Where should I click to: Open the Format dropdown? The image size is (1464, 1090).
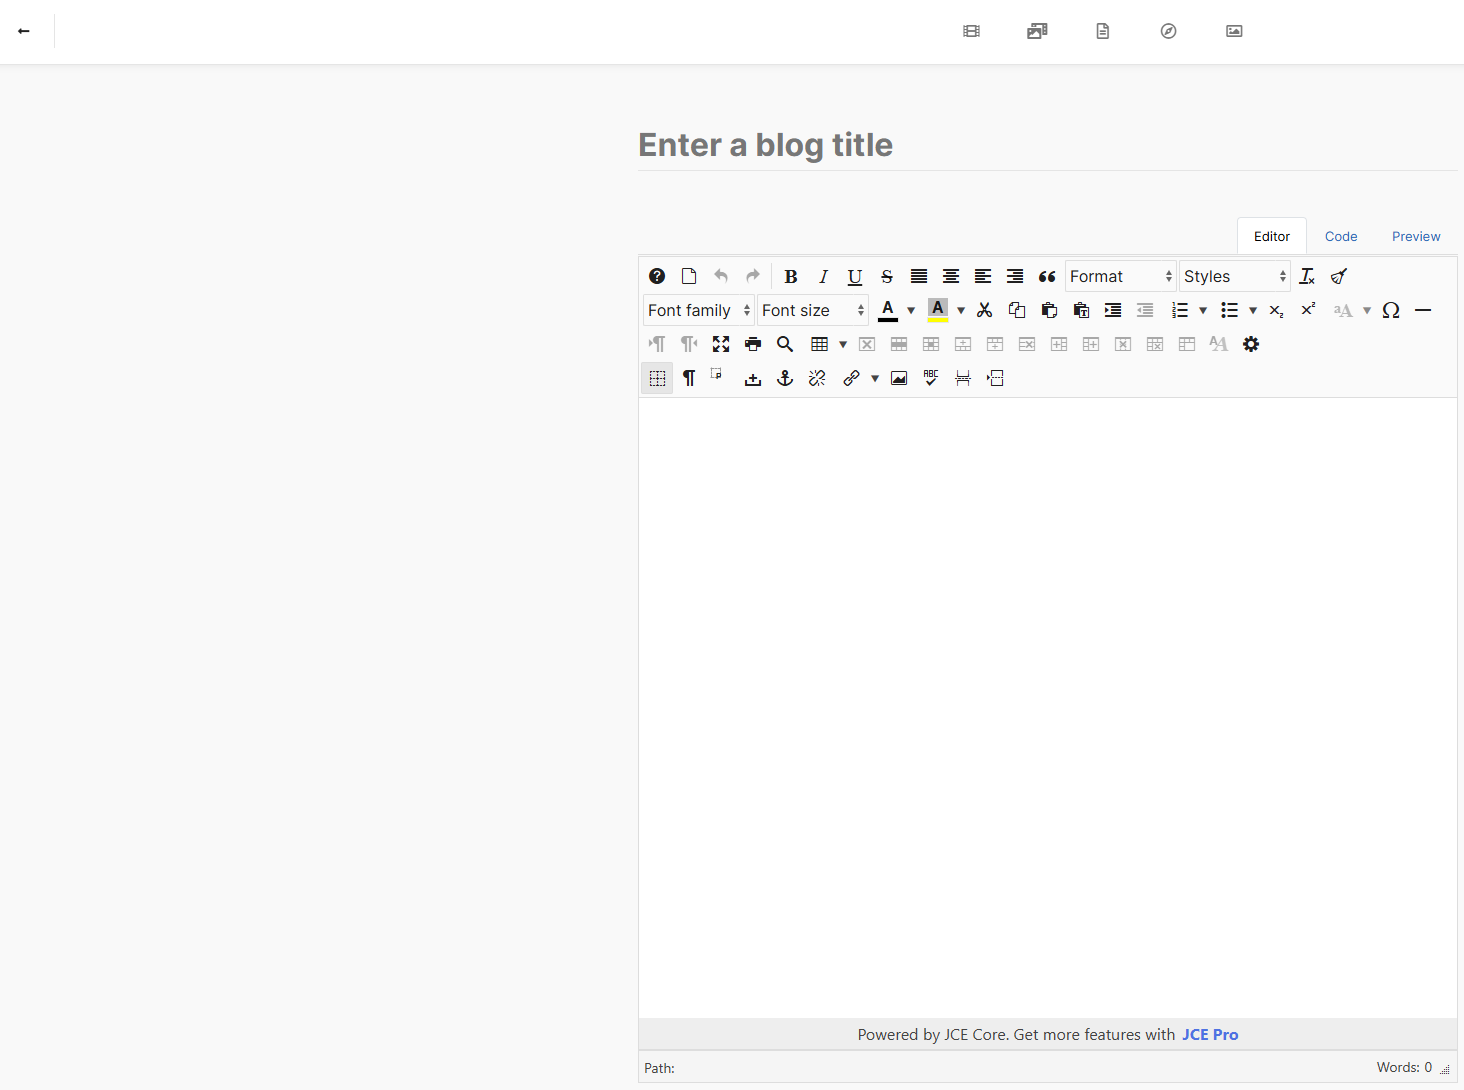pyautogui.click(x=1120, y=277)
